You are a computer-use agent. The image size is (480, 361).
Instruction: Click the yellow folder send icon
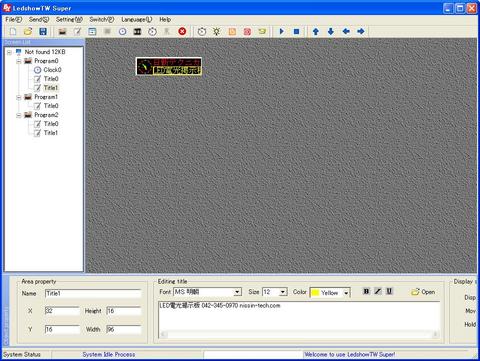262,32
